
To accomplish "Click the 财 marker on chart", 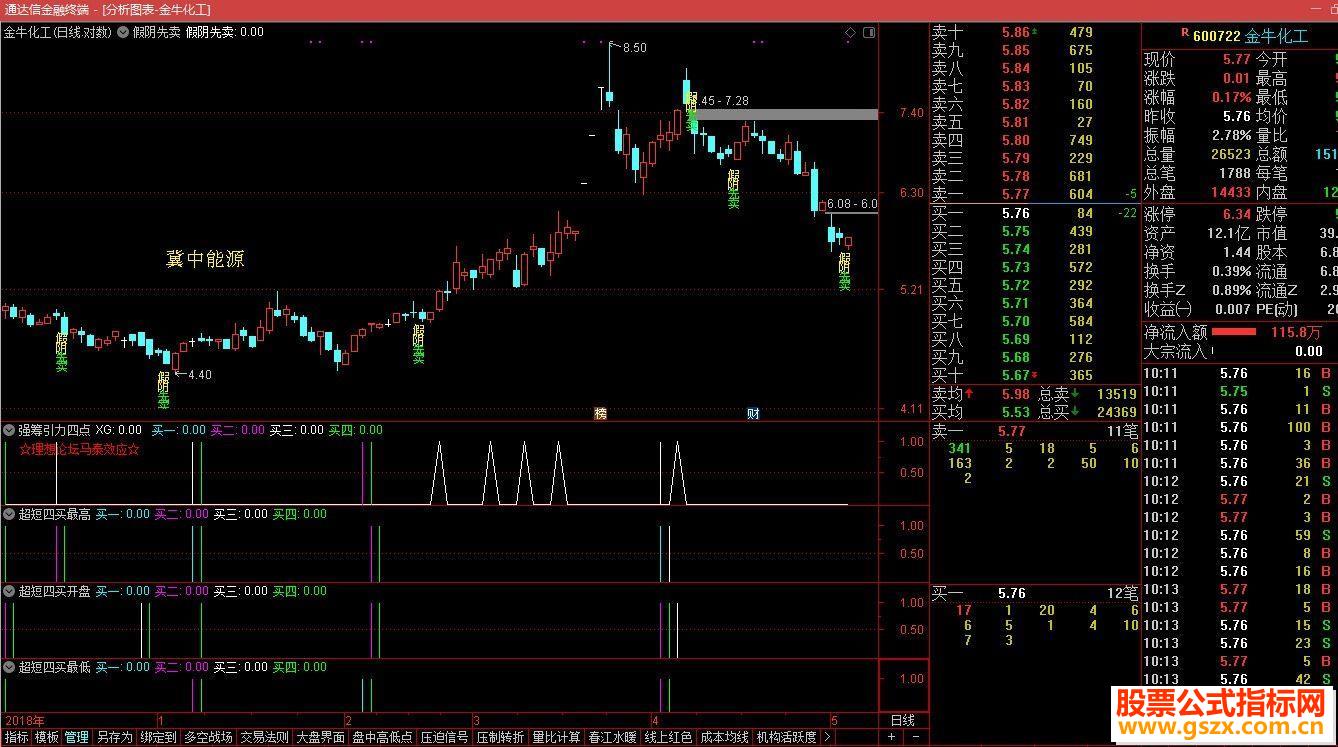I will (753, 413).
